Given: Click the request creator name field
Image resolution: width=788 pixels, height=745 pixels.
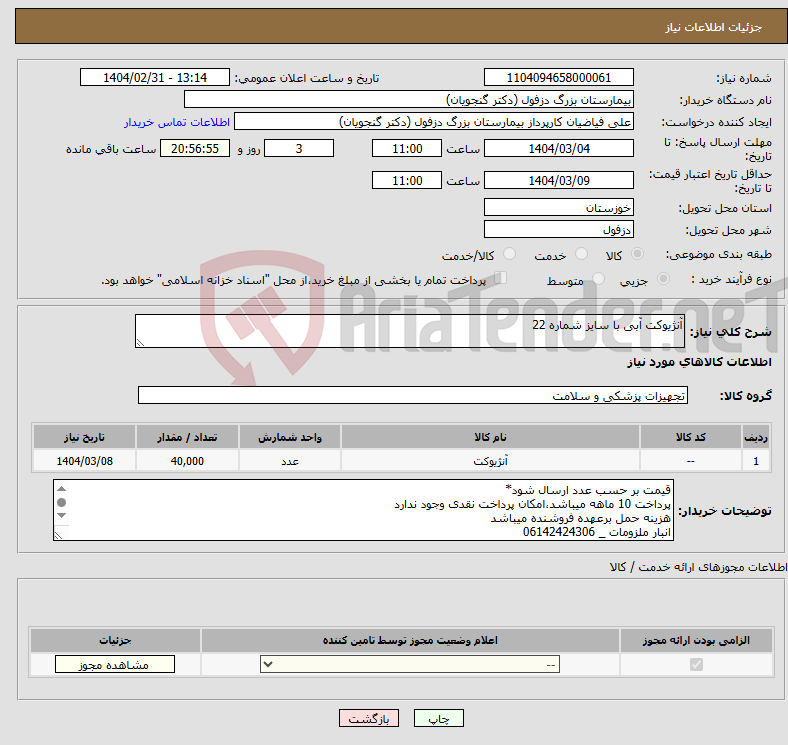Looking at the screenshot, I should pos(434,122).
